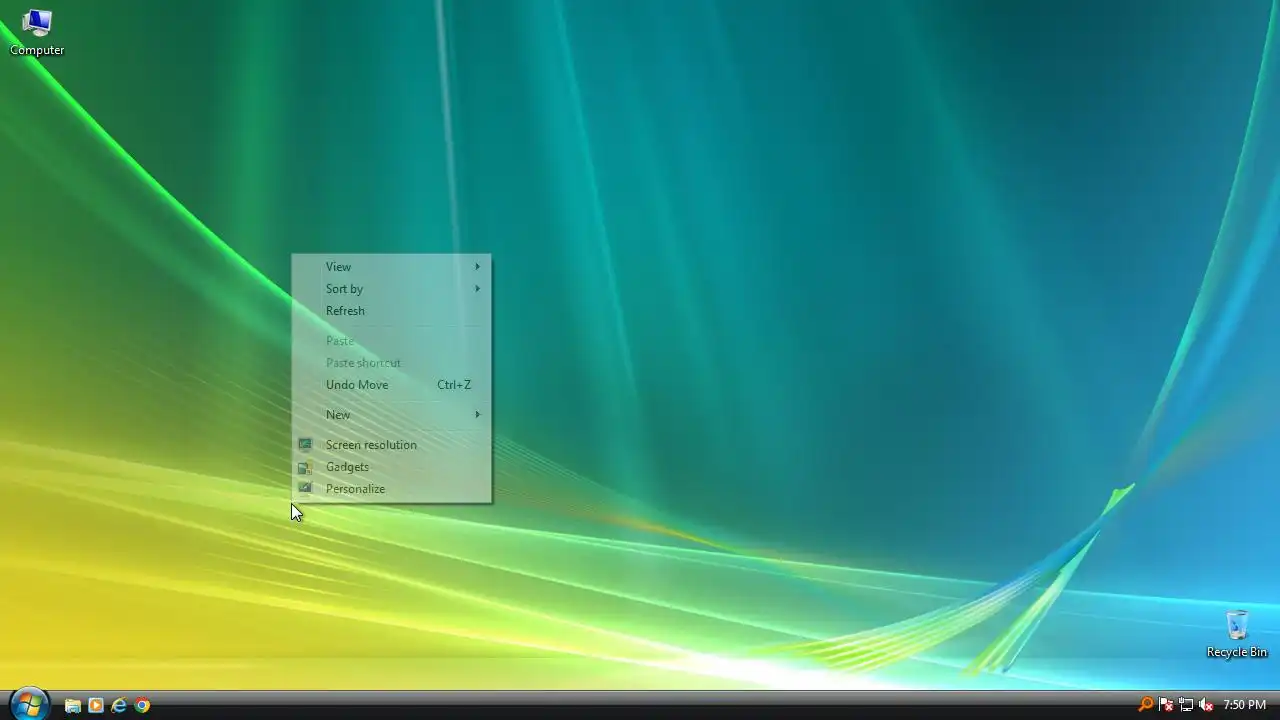1280x720 pixels.
Task: Open the Computer desktop icon
Action: point(37,32)
